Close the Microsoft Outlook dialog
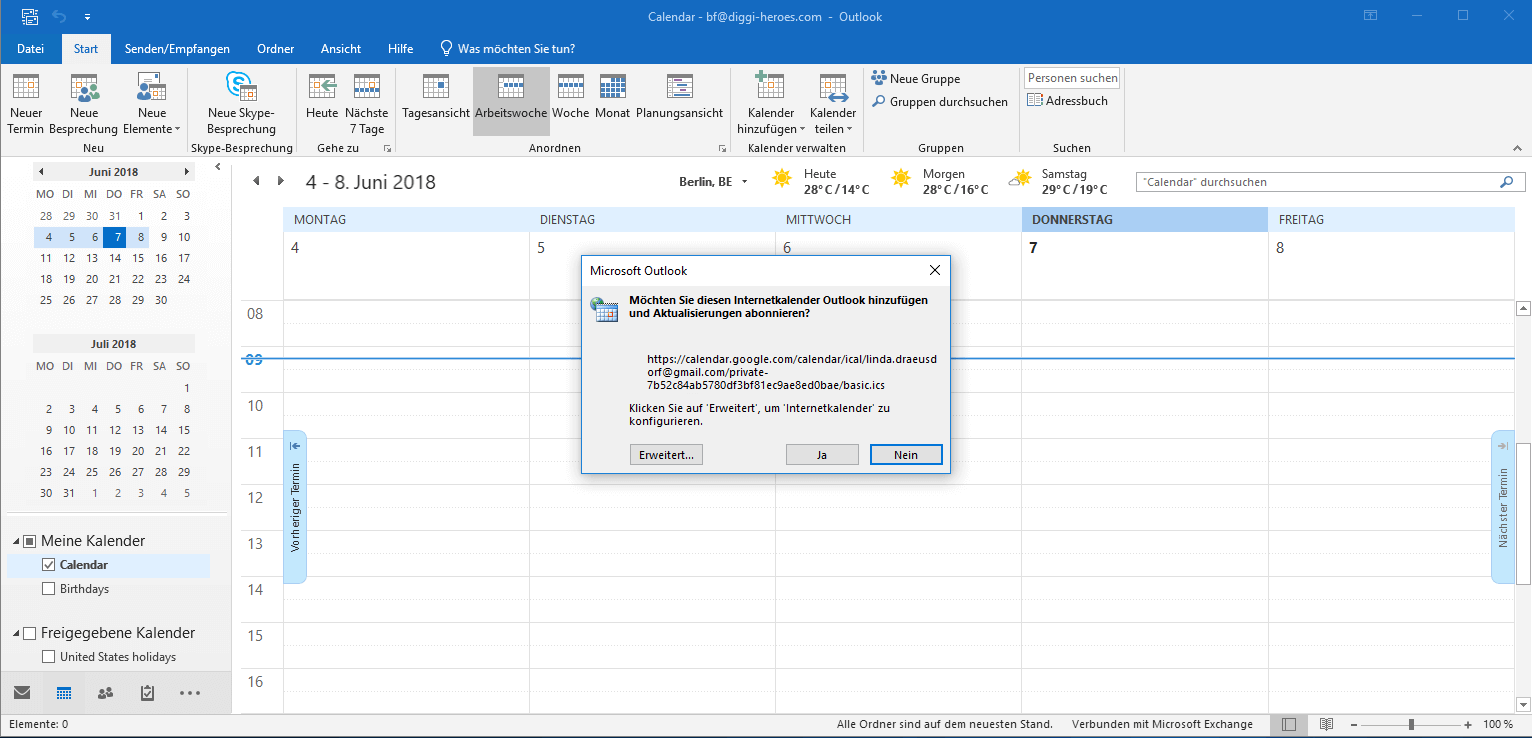 click(x=934, y=270)
